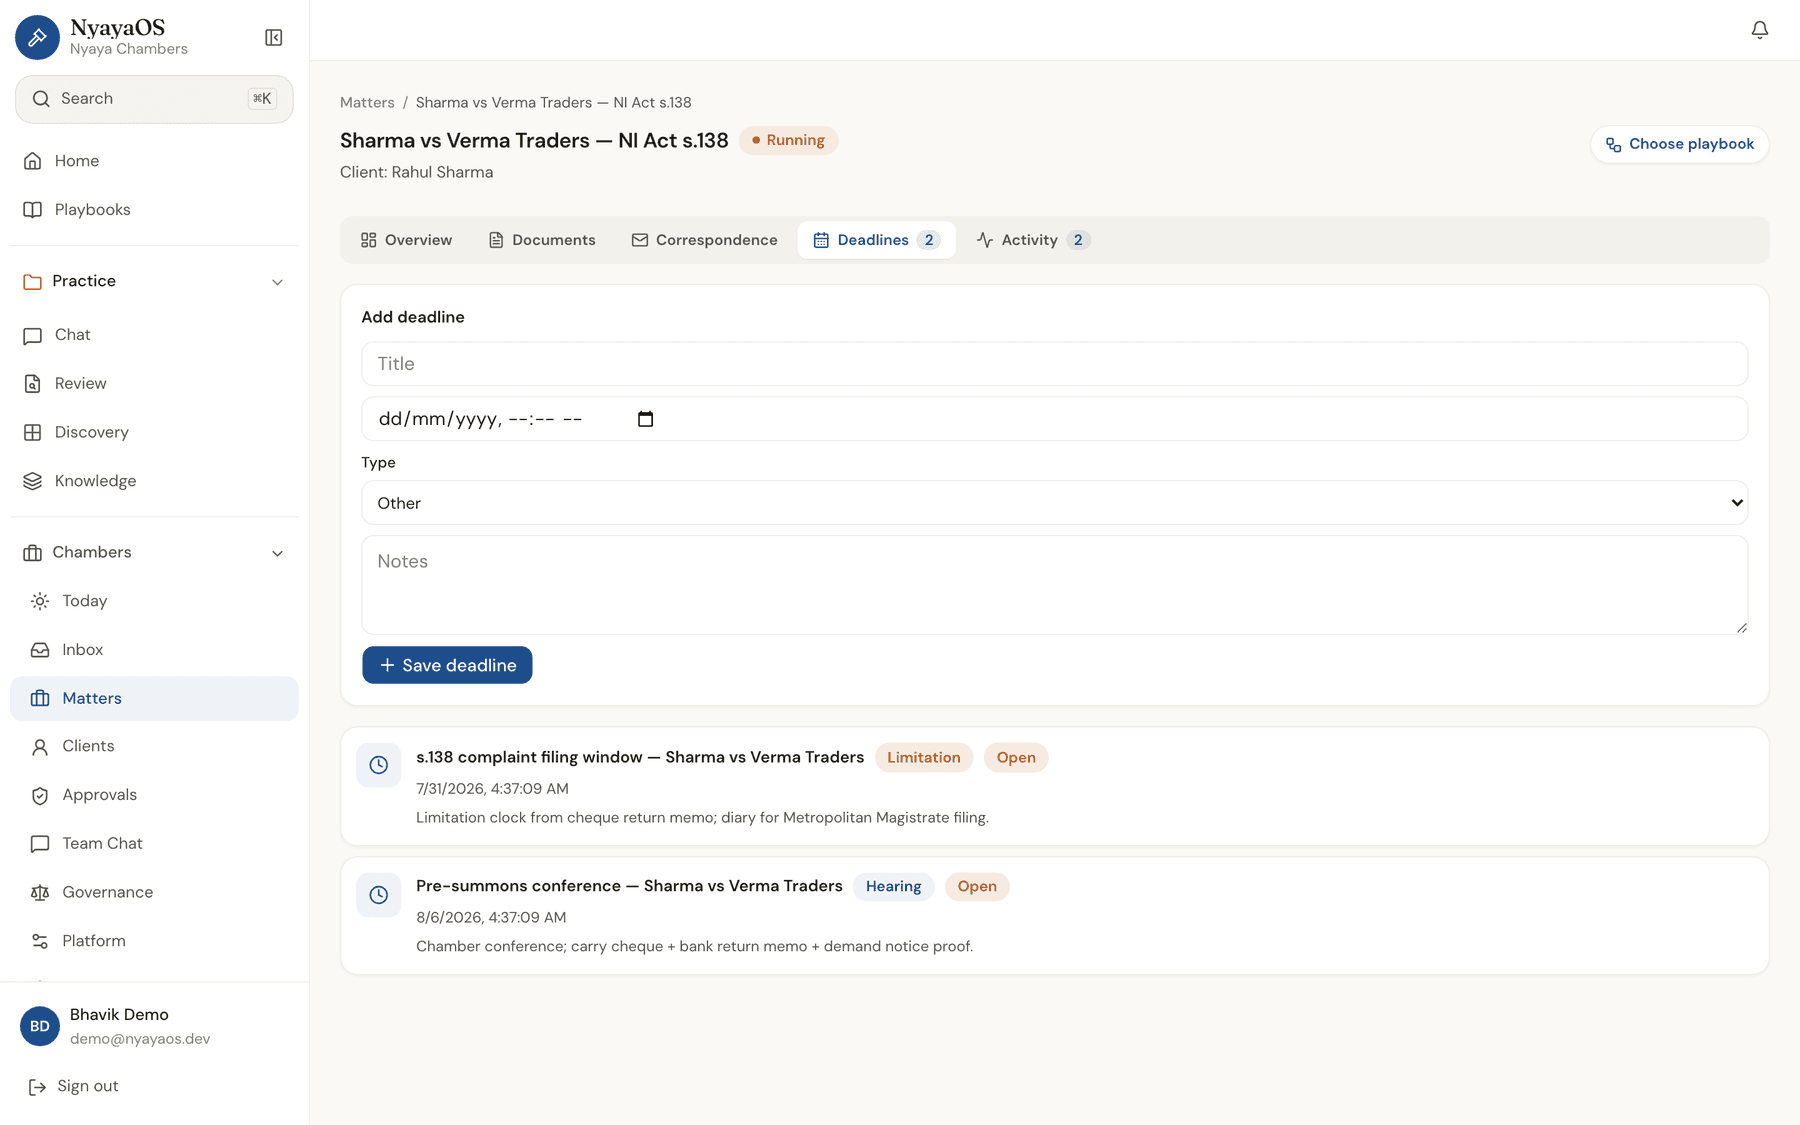Open the Correspondence tab
The height and width of the screenshot is (1125, 1800).
704,240
